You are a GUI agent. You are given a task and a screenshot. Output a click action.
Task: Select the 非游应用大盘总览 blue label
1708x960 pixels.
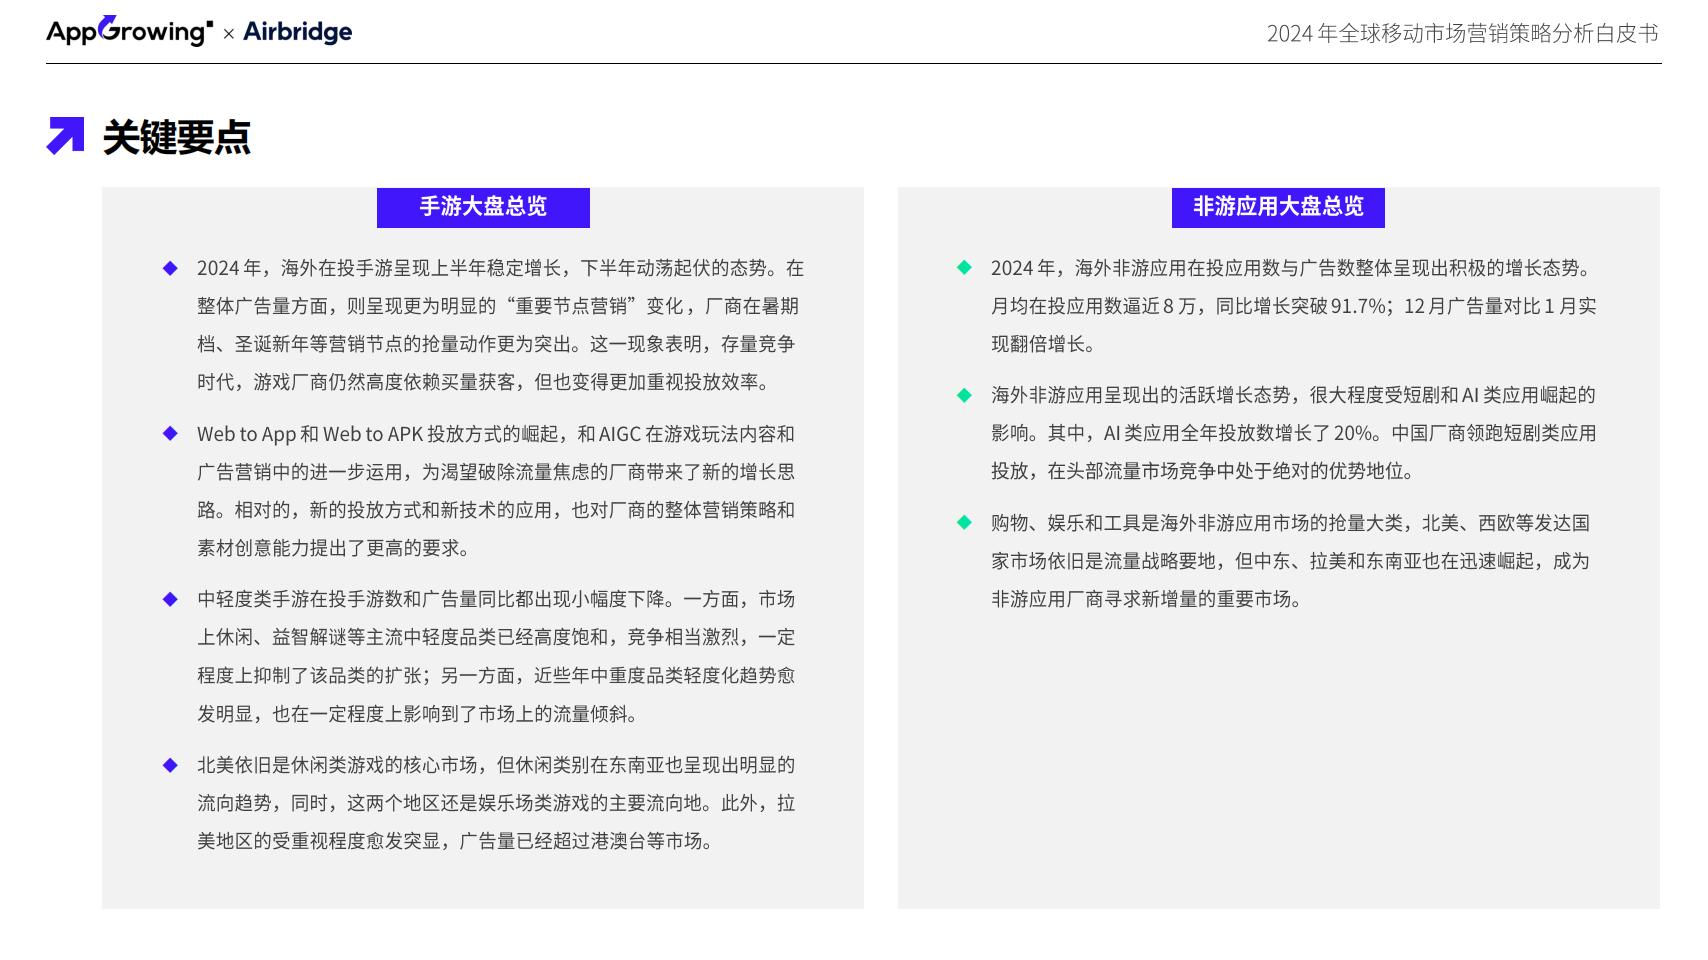click(x=1278, y=207)
